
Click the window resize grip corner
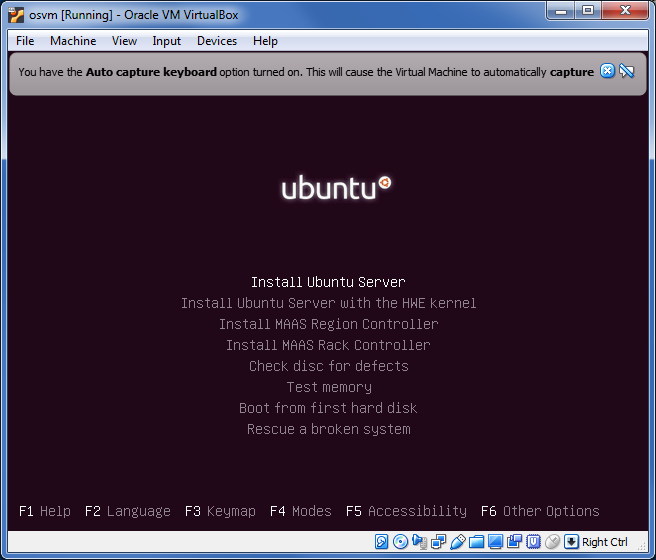pos(641,546)
